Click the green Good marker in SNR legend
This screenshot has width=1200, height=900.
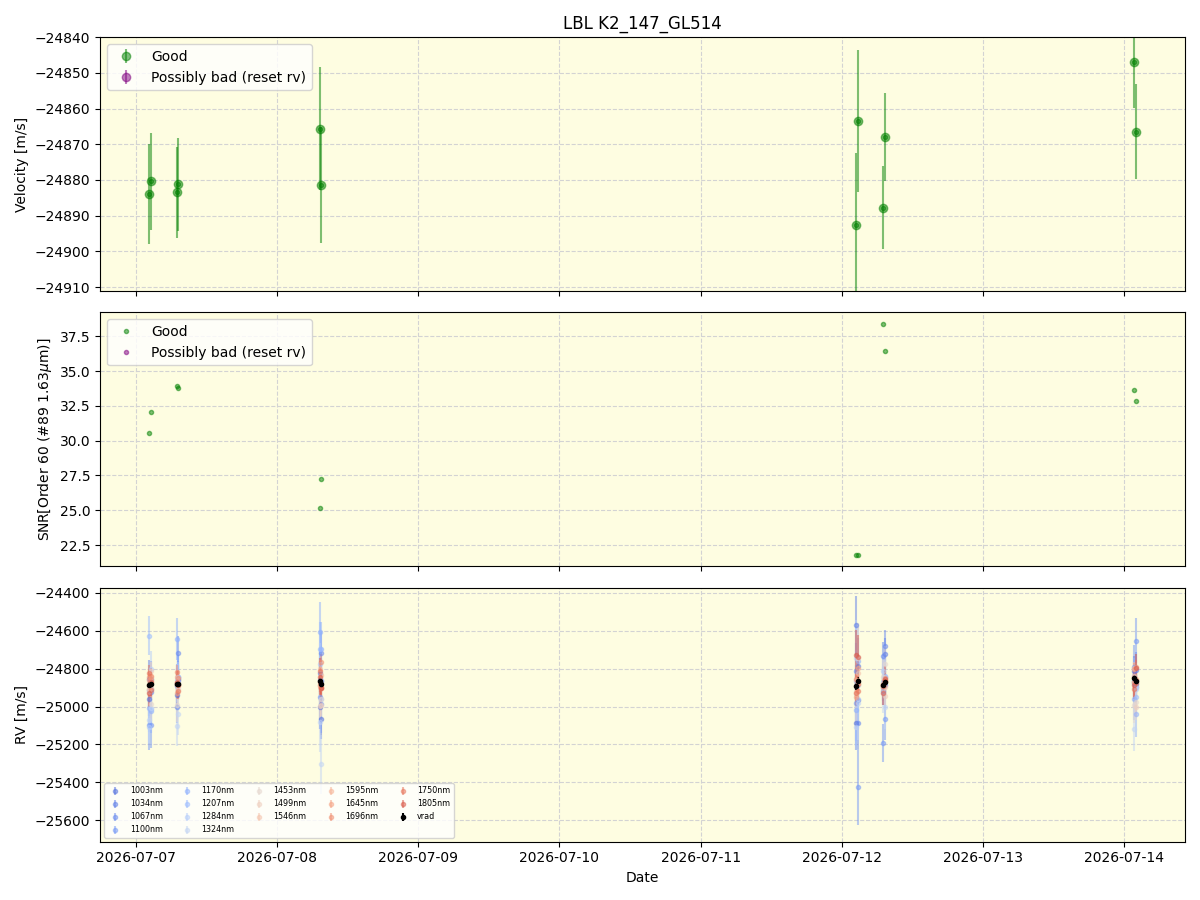click(x=126, y=331)
